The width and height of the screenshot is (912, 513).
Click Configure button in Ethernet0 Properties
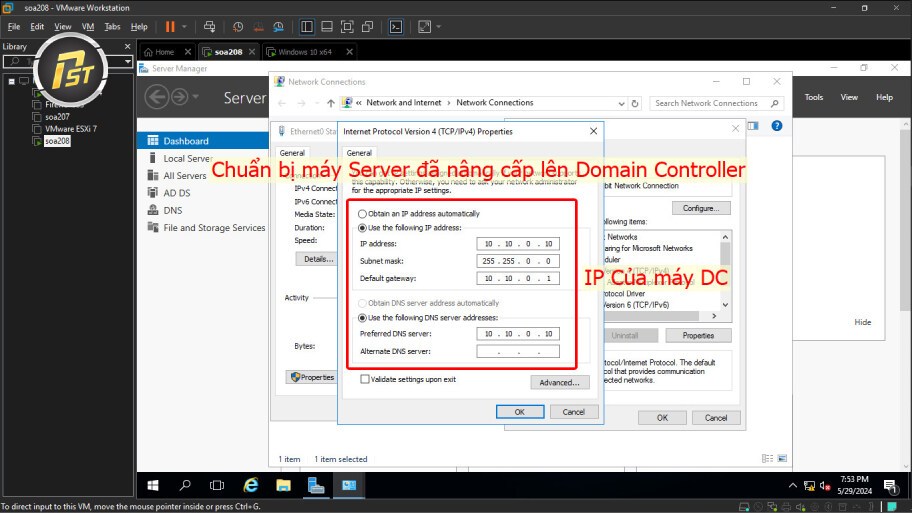coord(701,208)
